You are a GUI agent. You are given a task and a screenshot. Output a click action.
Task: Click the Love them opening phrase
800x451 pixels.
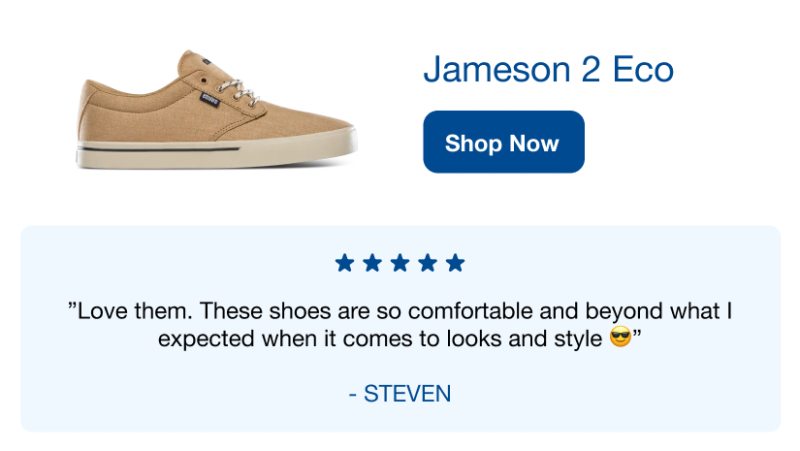tap(131, 311)
